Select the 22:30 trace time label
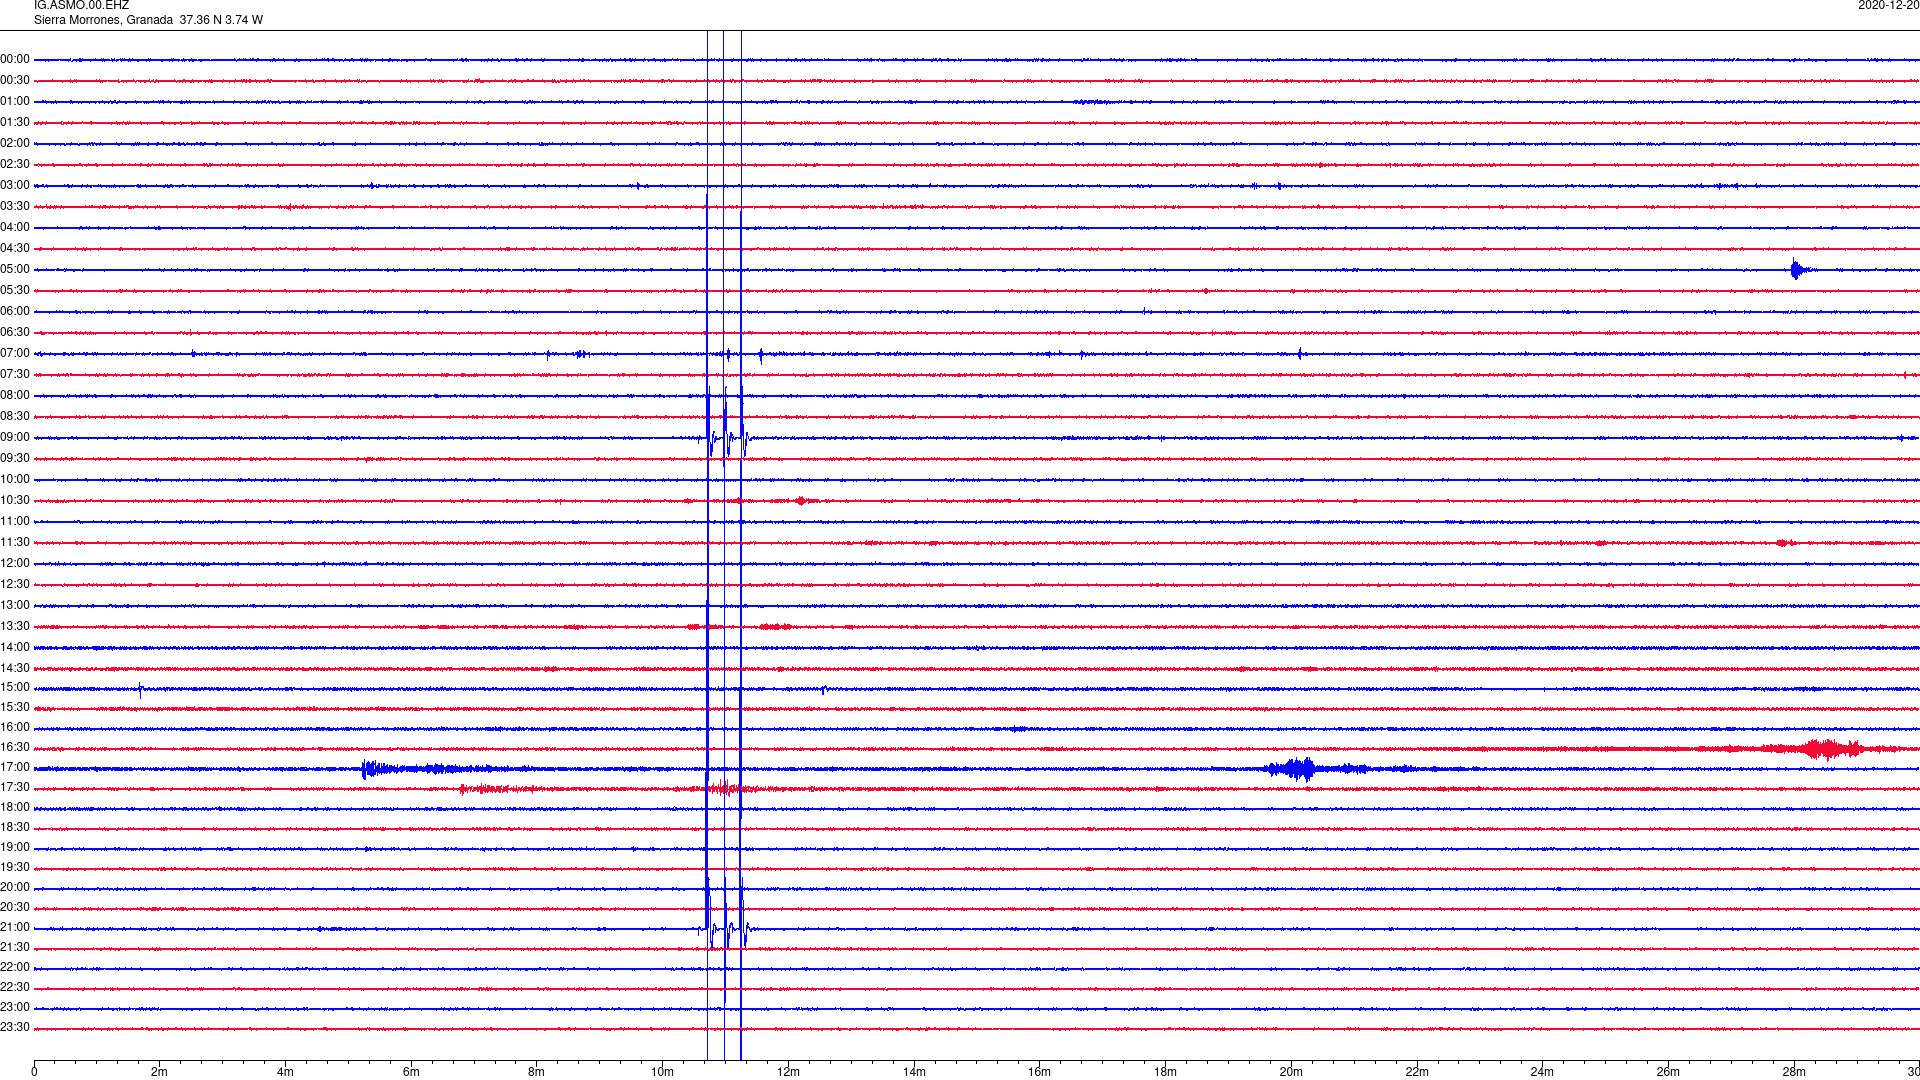1920x1080 pixels. pos(15,988)
